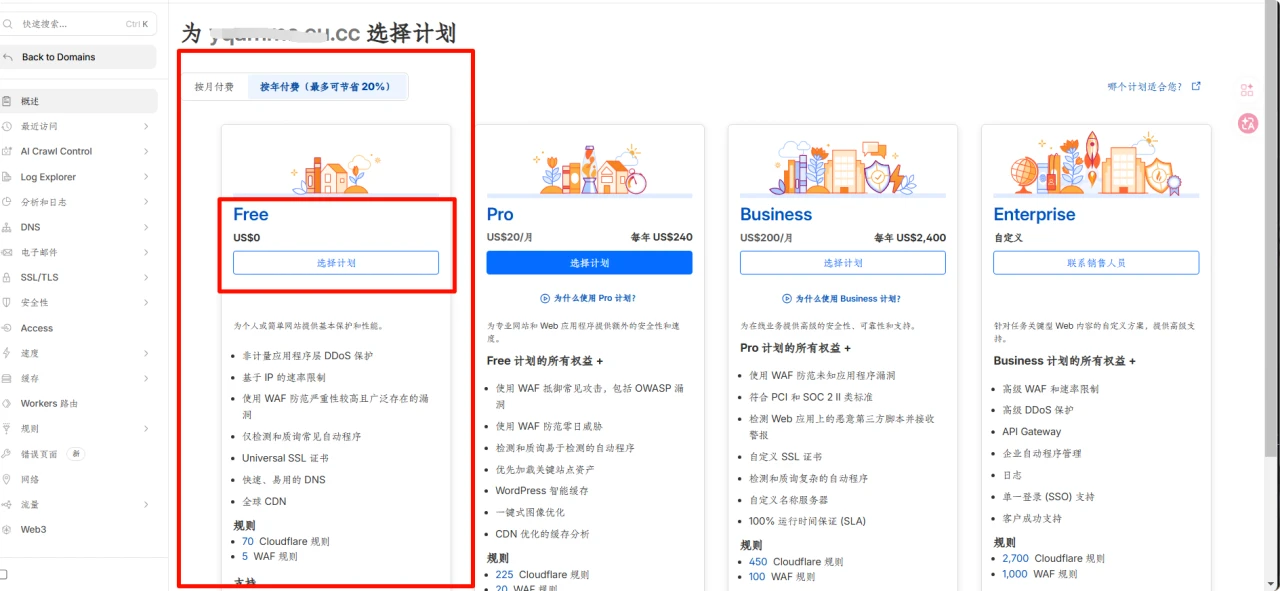Click the pink translate extension icon
The width and height of the screenshot is (1280, 591).
tap(1247, 123)
